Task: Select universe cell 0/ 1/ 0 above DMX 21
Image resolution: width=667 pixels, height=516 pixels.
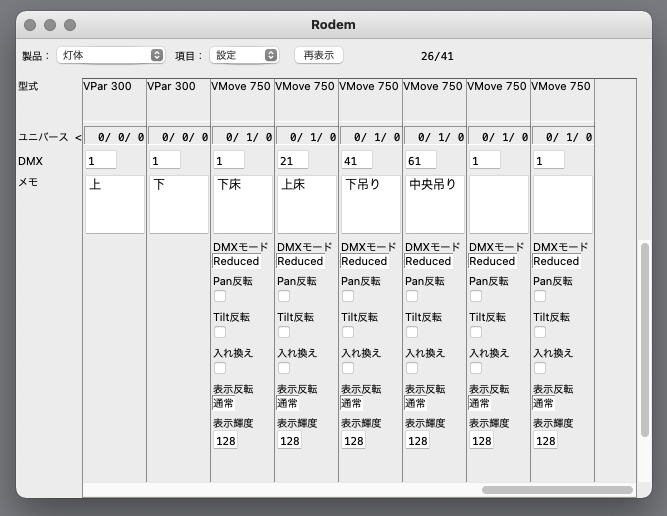Action: click(307, 137)
